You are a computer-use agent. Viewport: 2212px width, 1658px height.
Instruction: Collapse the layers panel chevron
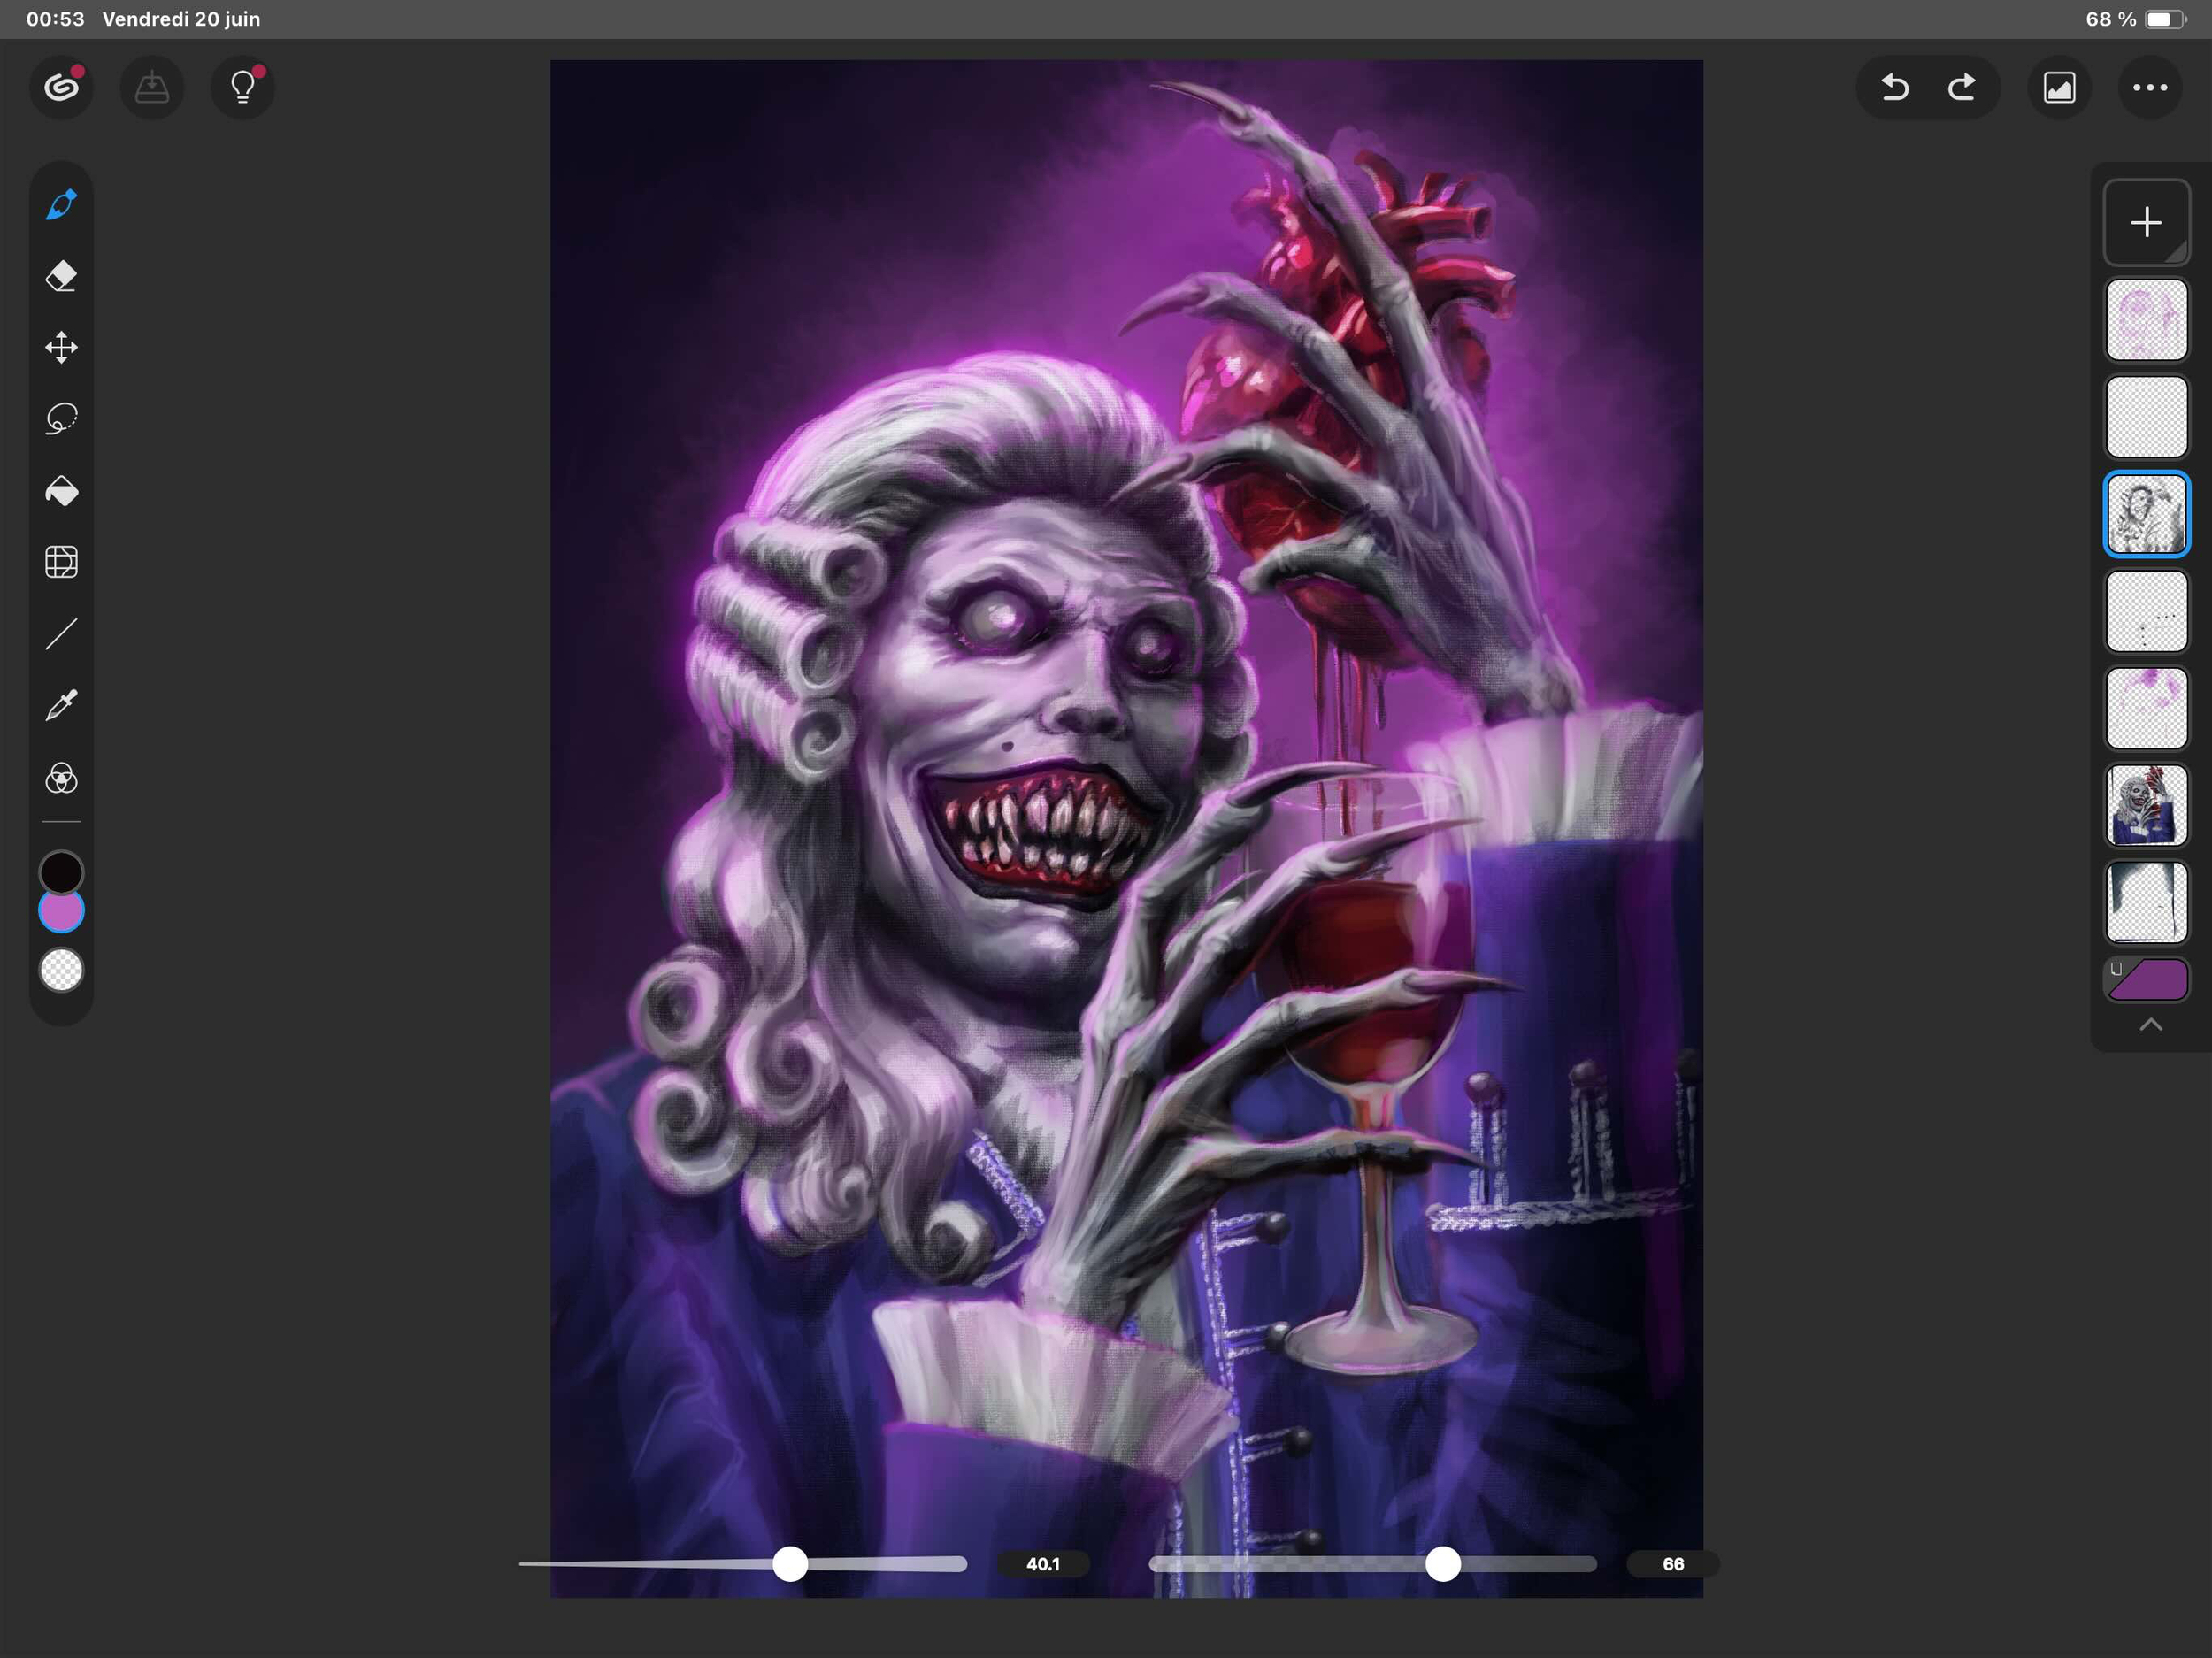click(2150, 1025)
